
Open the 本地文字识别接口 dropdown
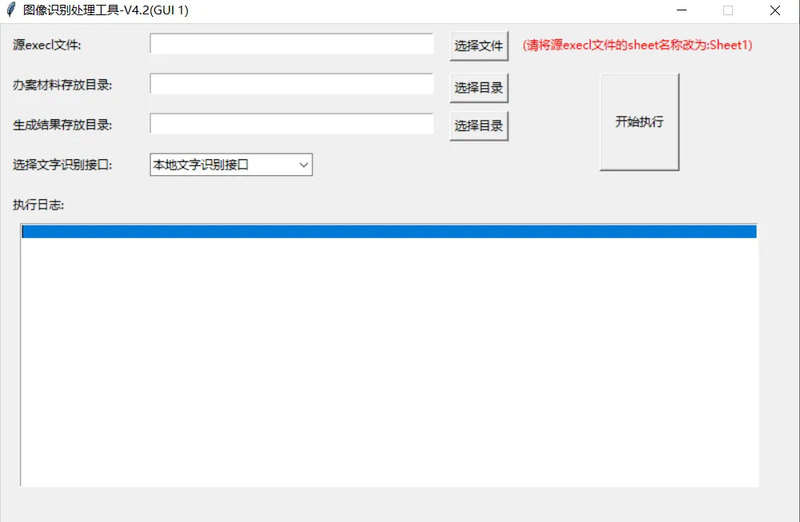click(231, 165)
